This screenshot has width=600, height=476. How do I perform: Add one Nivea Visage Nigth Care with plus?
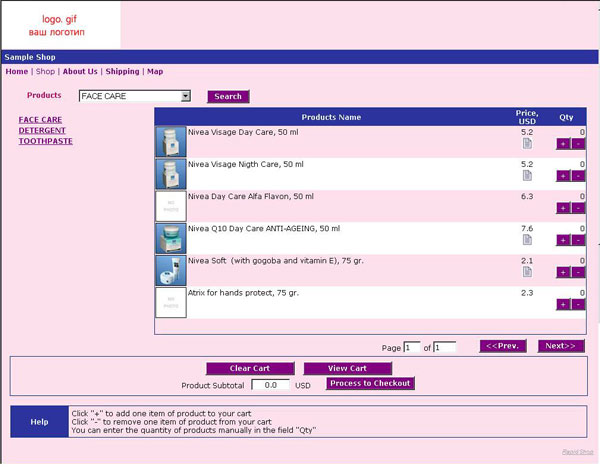click(x=563, y=176)
